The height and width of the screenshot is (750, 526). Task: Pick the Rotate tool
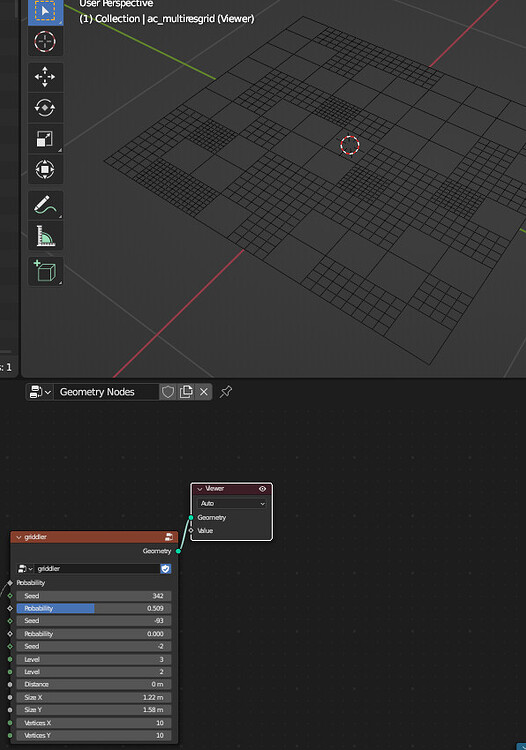[45, 108]
